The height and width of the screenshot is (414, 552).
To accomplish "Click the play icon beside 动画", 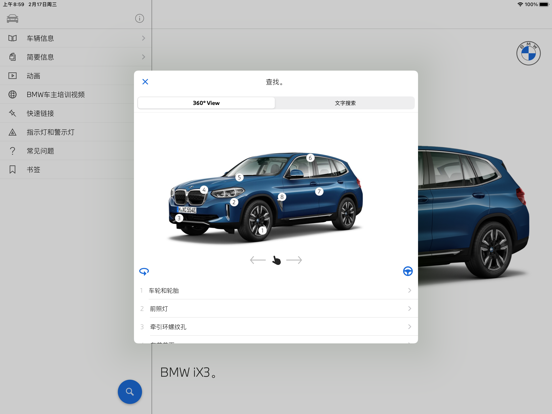I will [12, 76].
